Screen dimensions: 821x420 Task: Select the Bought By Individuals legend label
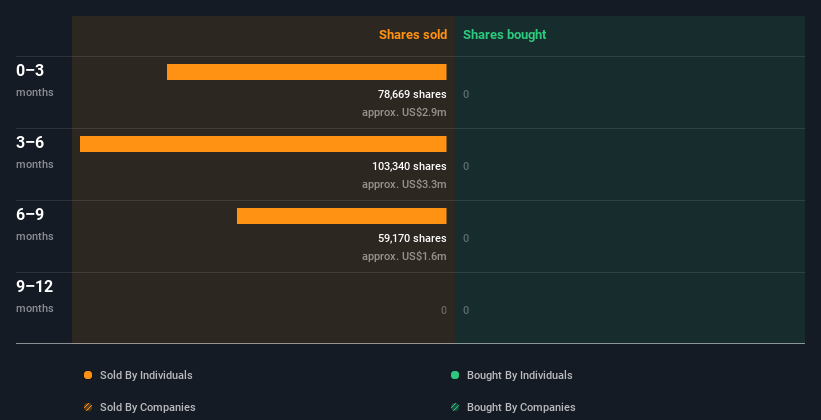point(519,375)
